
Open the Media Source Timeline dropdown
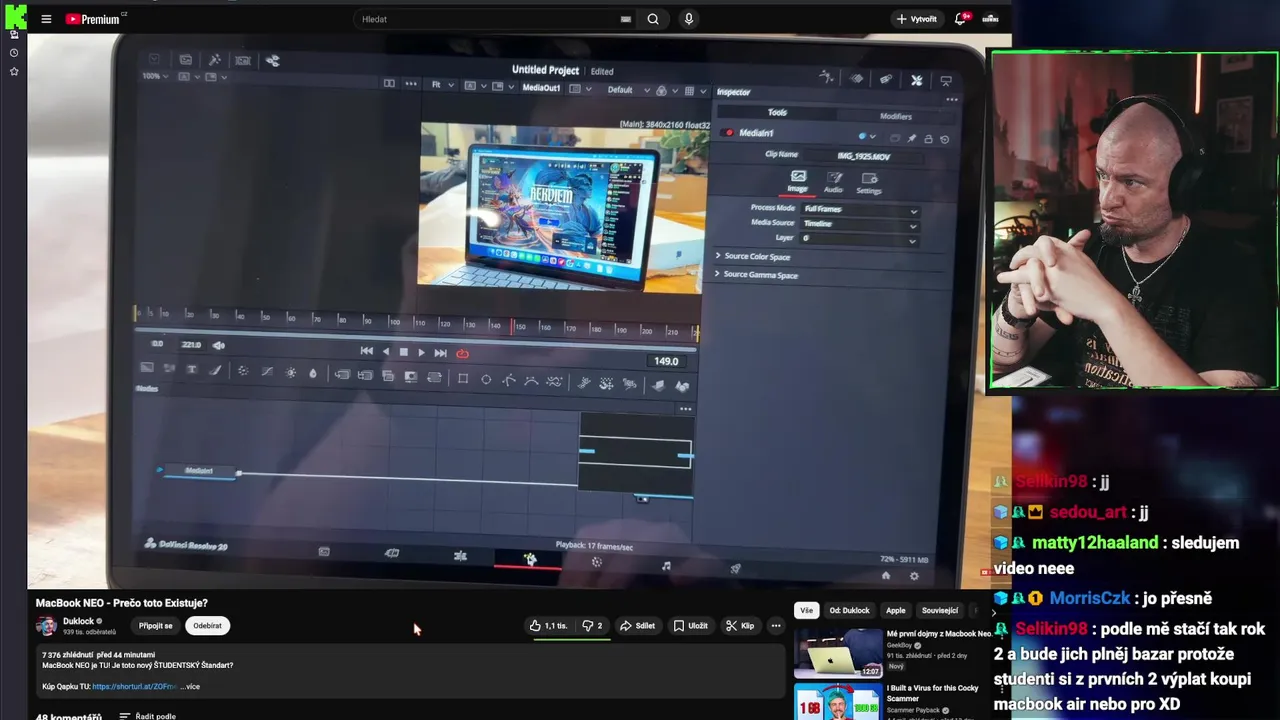tap(859, 225)
